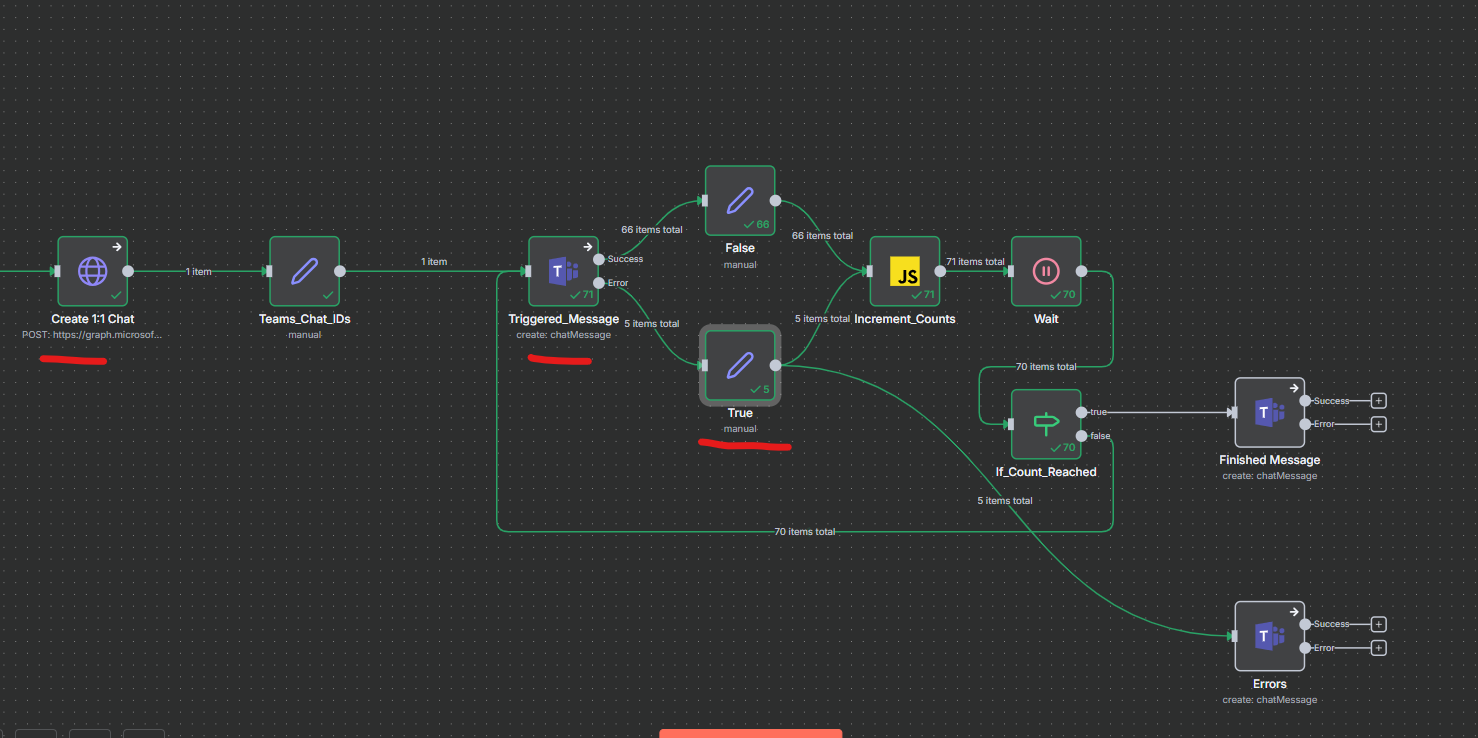Viewport: 1478px width, 738px height.
Task: Click the 'Finished Message' node label
Action: click(1270, 460)
